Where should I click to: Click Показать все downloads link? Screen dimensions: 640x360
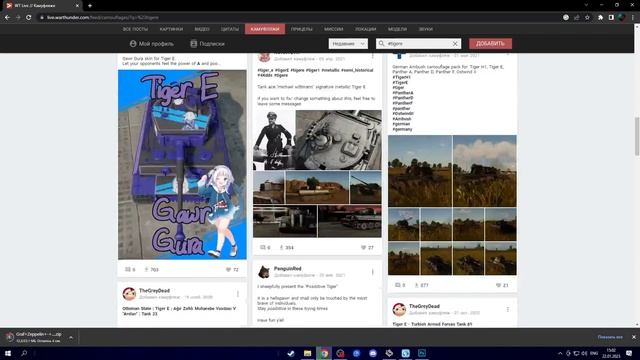coord(610,337)
